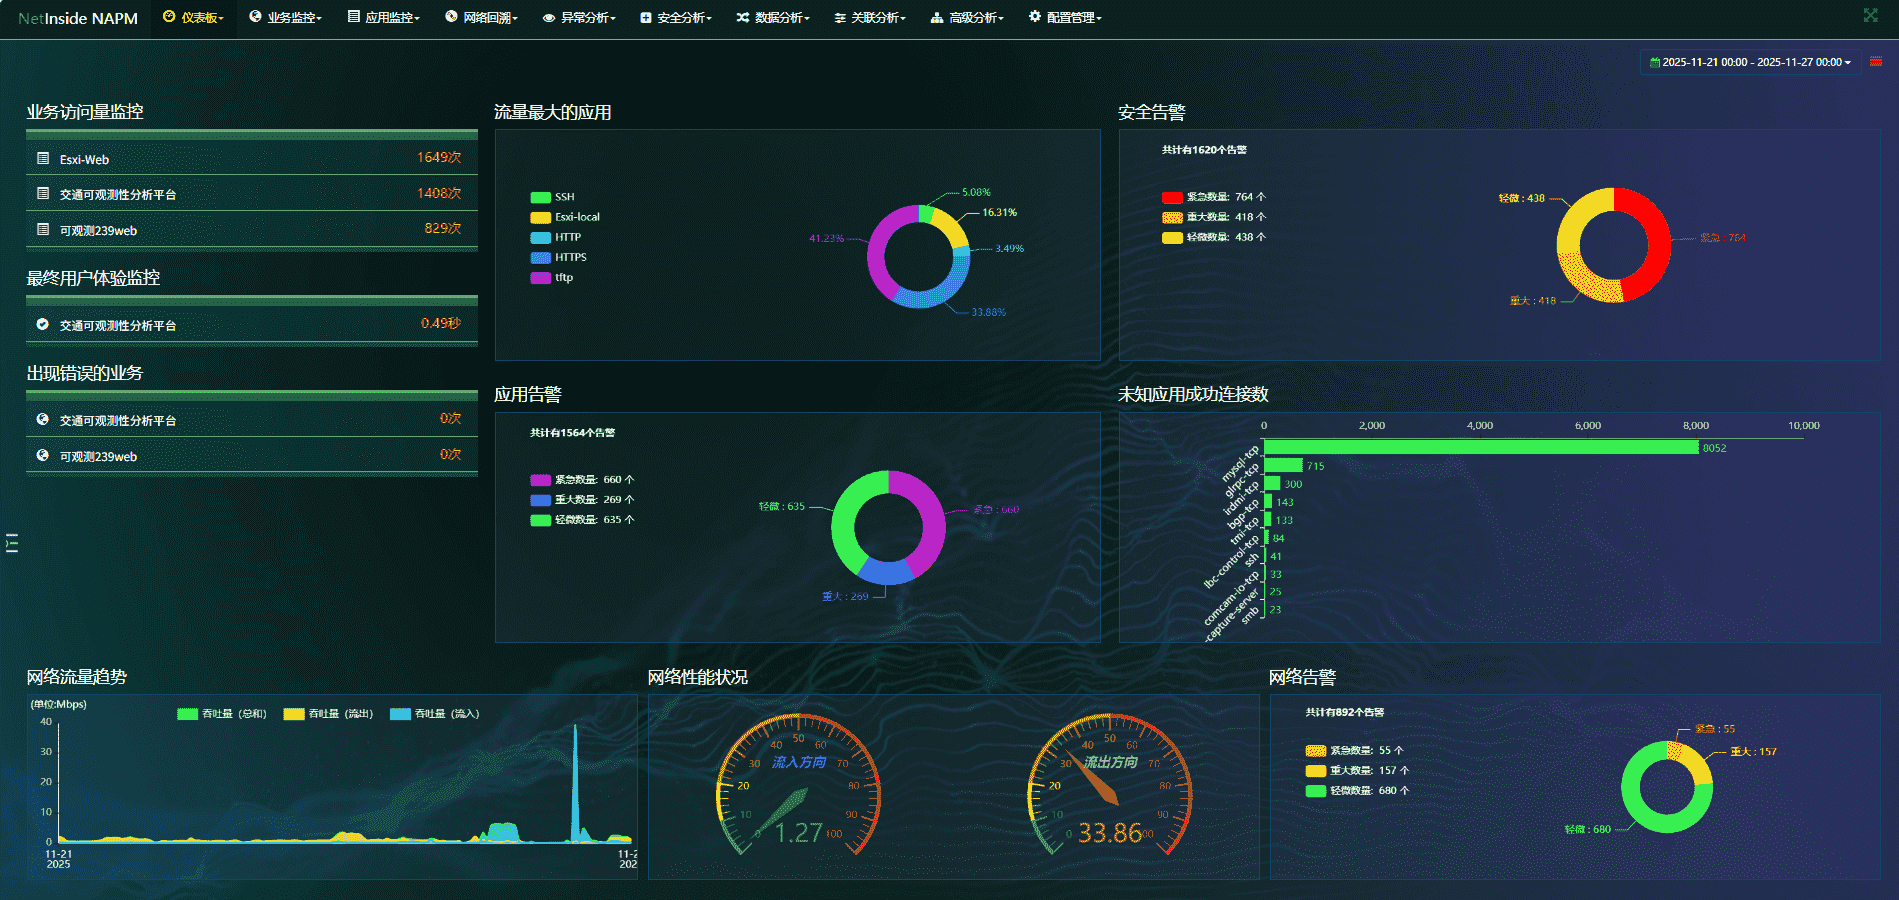Viewport: 1899px width, 900px height.
Task: Toggle 吞吐量 (流出) series in traffic trend
Action: pos(328,714)
